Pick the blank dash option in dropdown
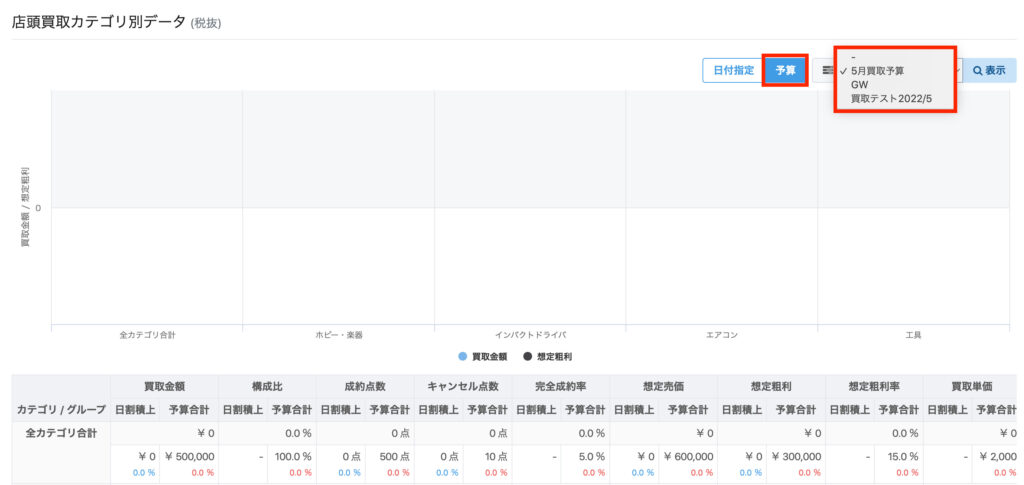Image resolution: width=1024 pixels, height=485 pixels. (853, 57)
